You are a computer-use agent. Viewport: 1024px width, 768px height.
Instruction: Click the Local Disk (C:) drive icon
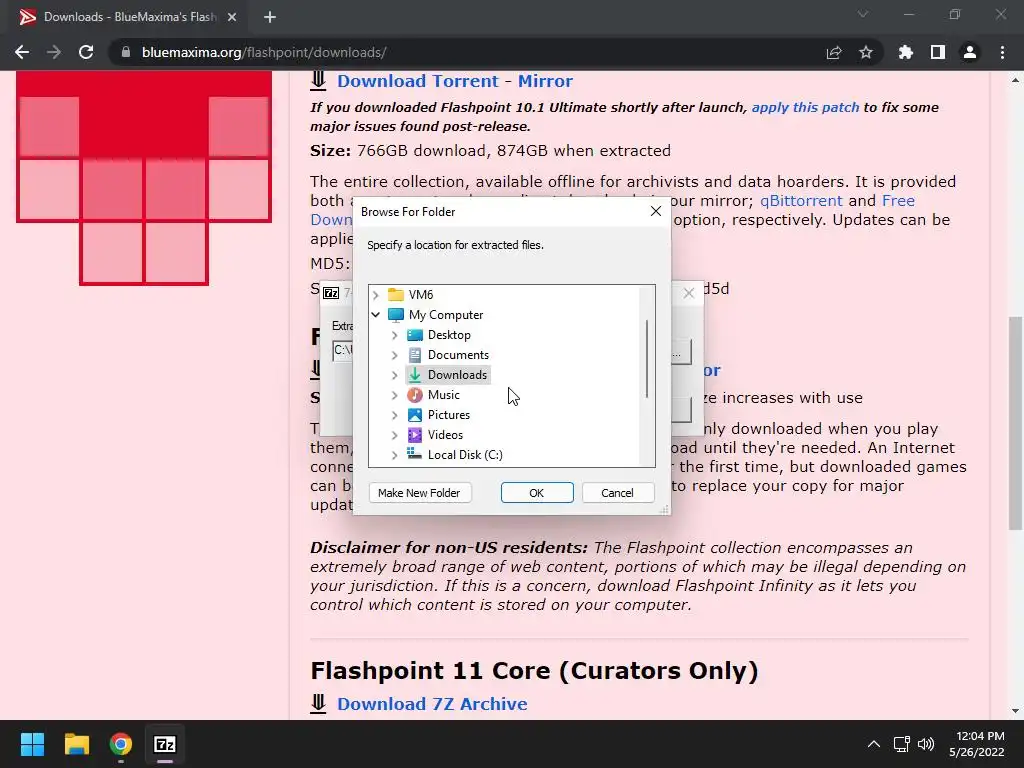415,453
